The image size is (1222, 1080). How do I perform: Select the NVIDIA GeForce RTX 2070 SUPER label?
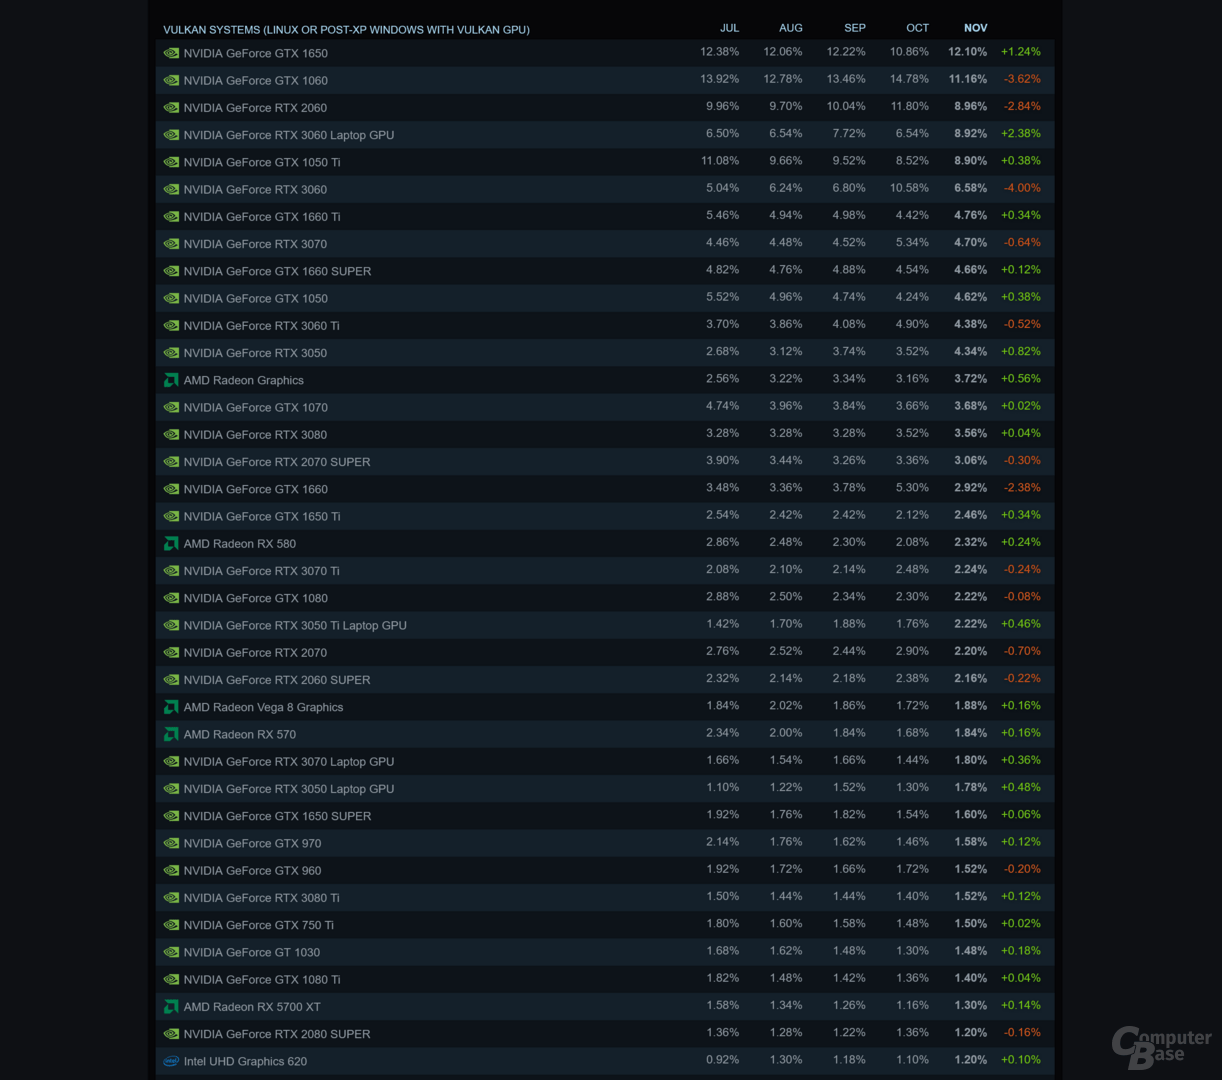pos(277,462)
